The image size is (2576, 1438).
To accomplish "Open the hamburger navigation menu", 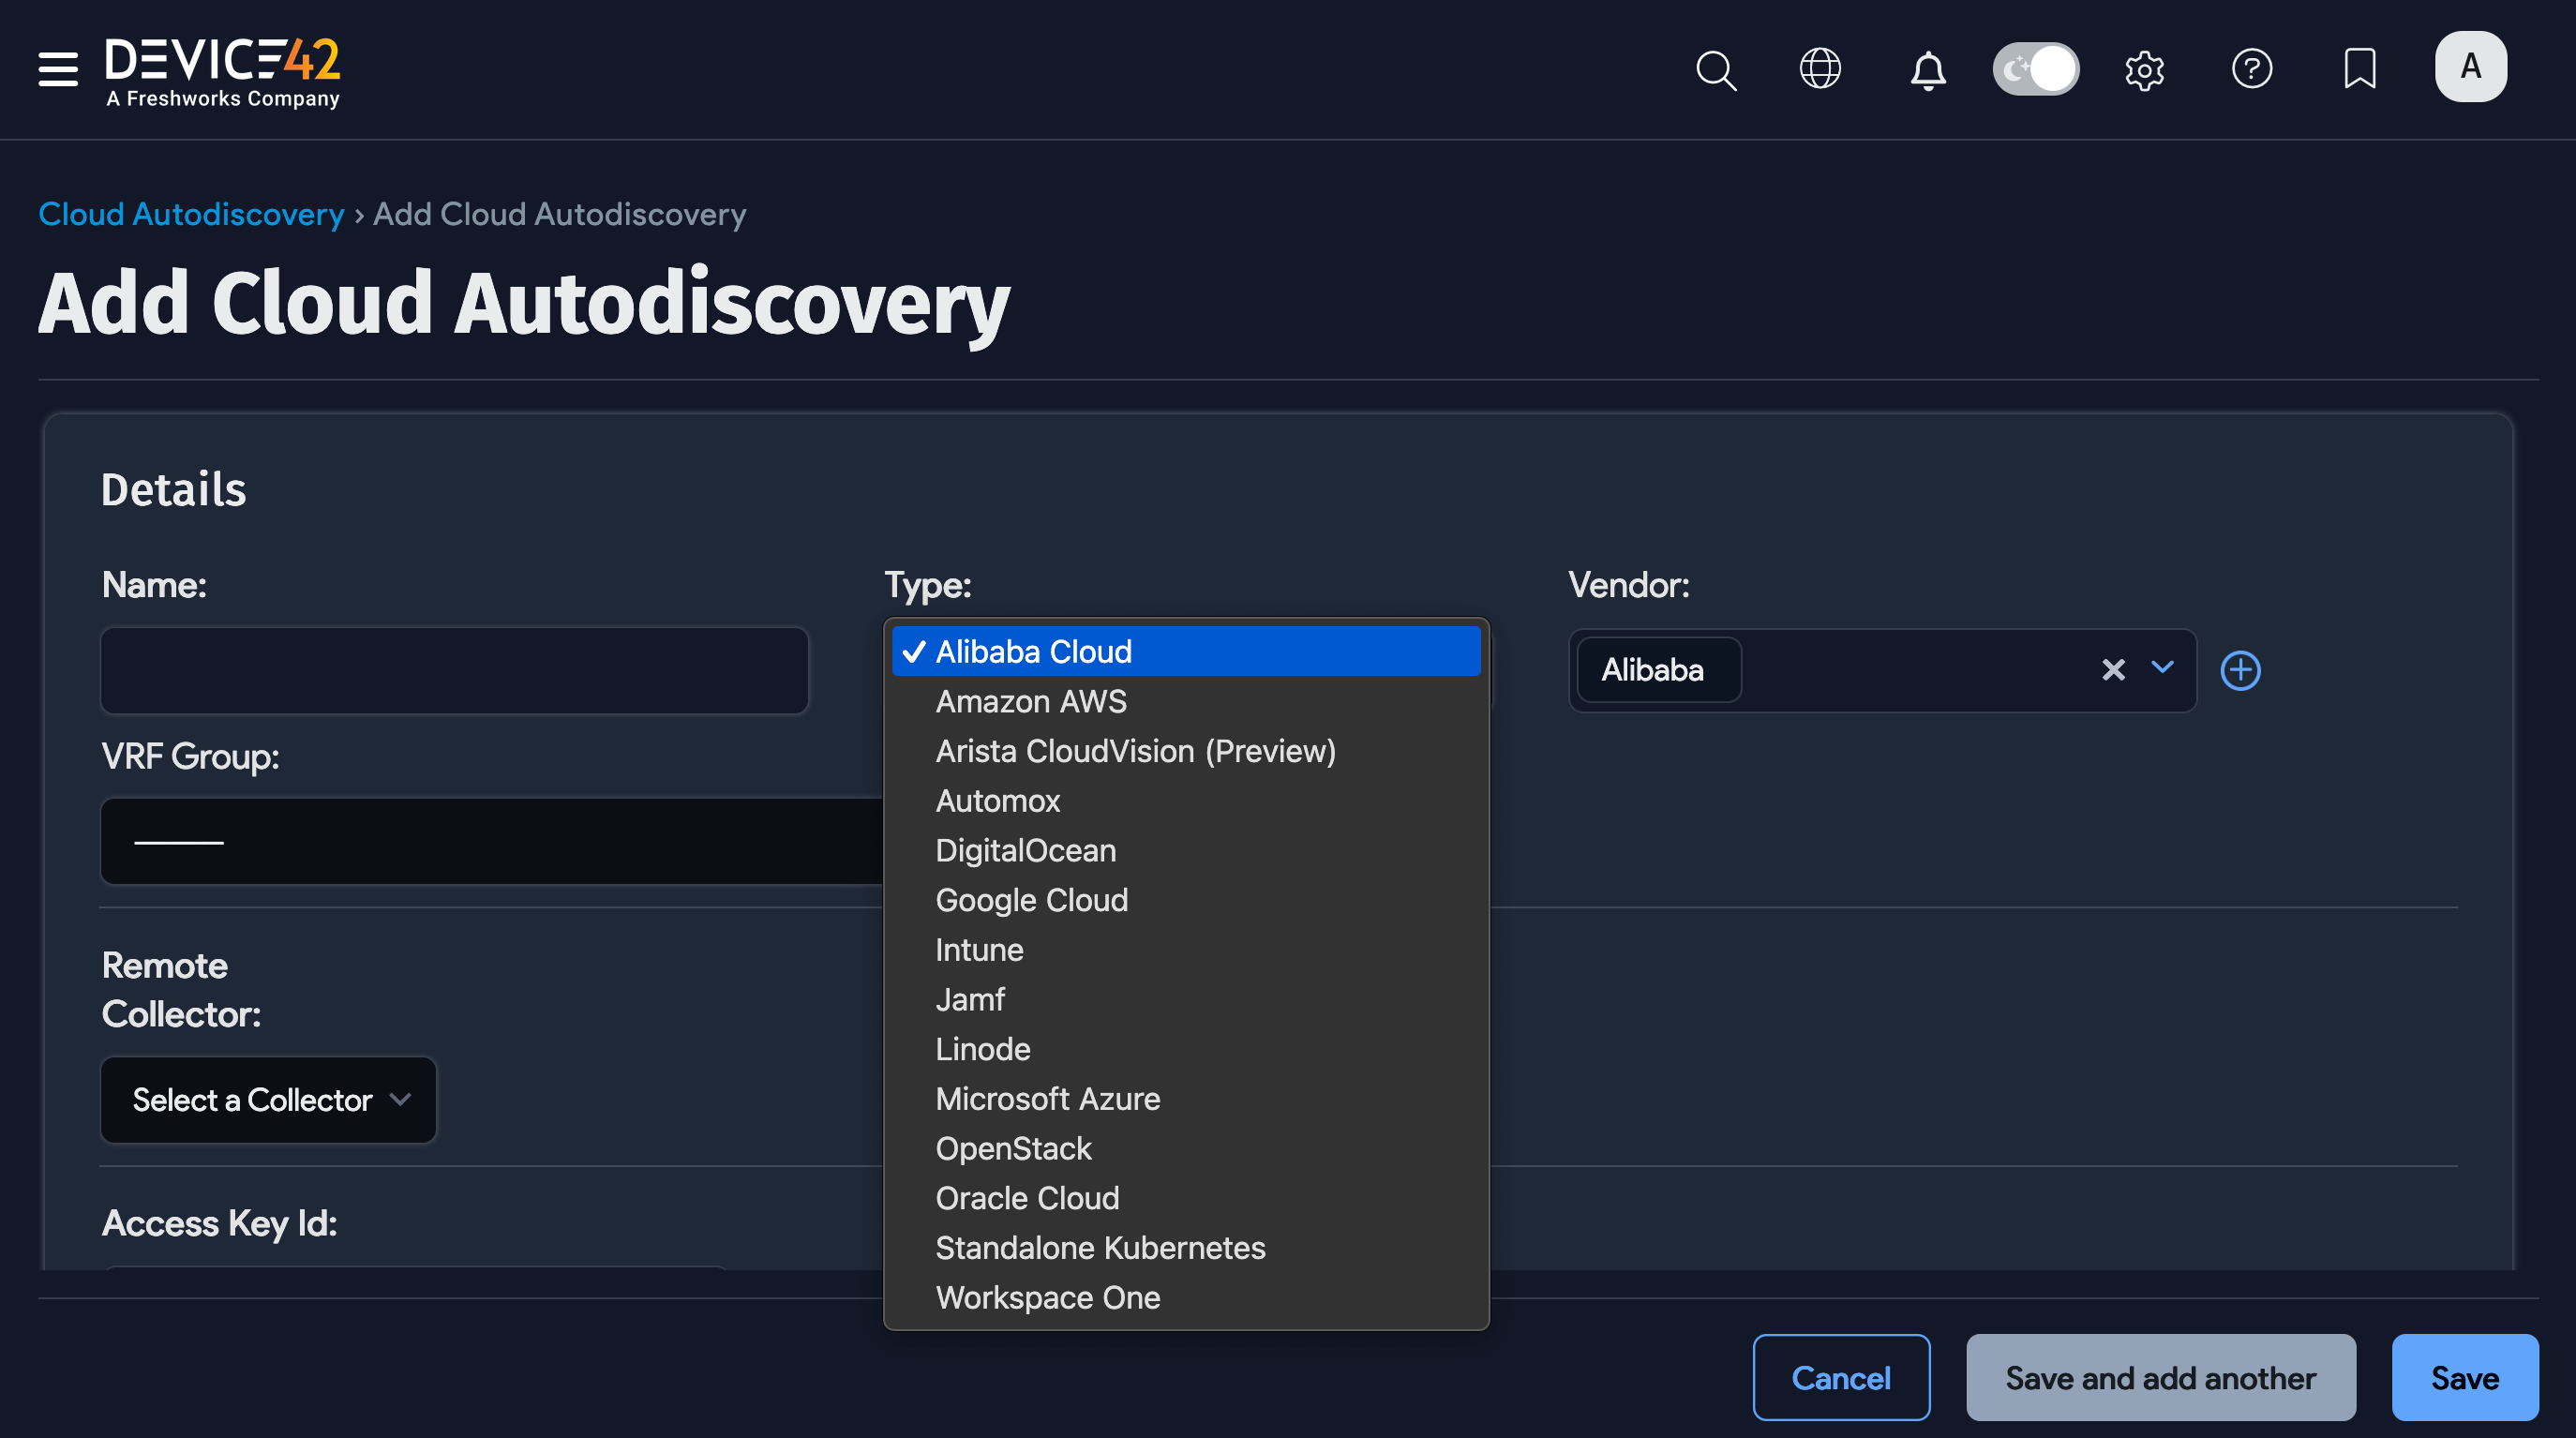I will tap(57, 70).
